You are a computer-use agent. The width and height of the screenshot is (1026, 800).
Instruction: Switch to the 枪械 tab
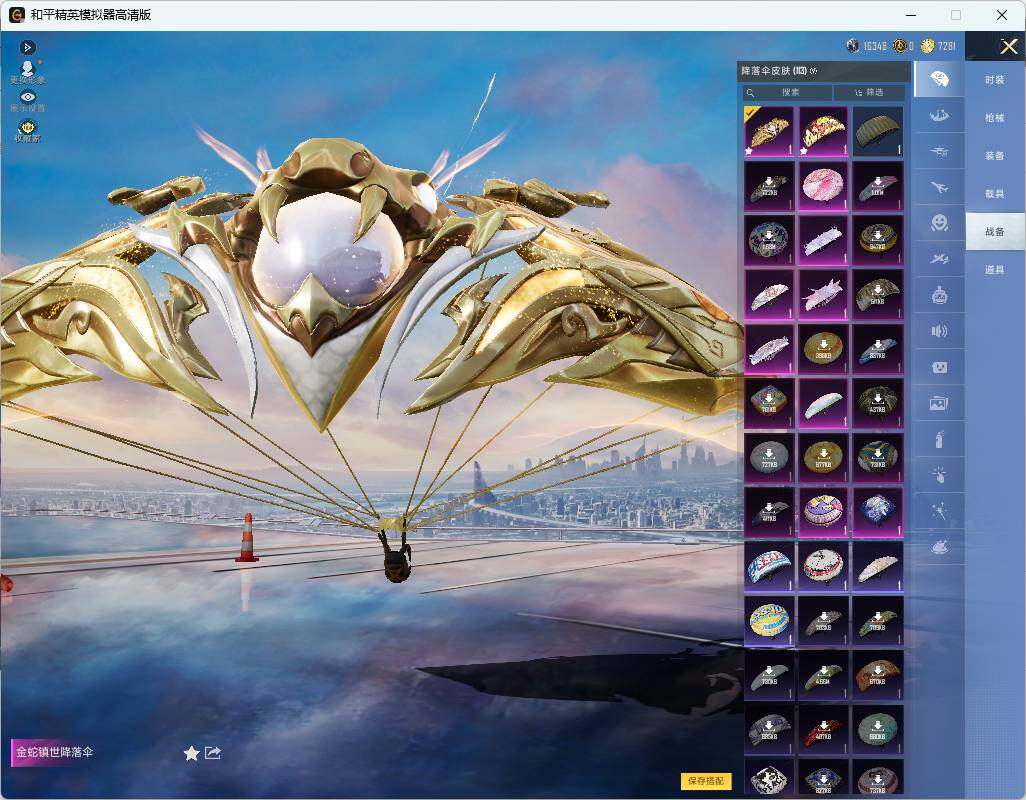click(995, 118)
